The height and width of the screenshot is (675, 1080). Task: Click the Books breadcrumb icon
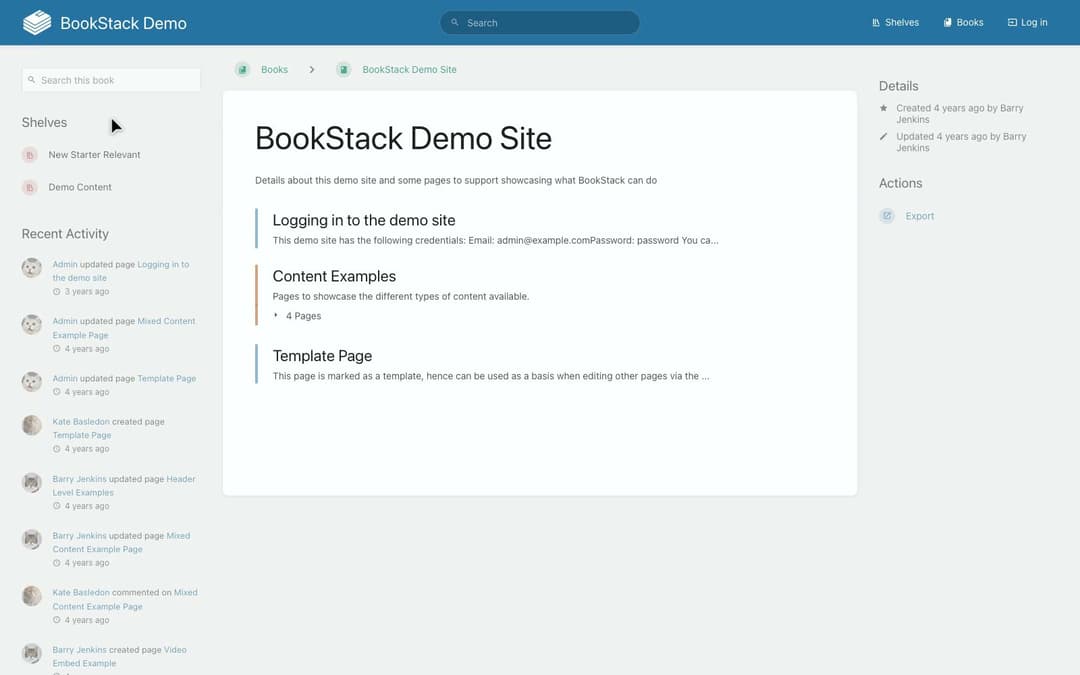(242, 70)
